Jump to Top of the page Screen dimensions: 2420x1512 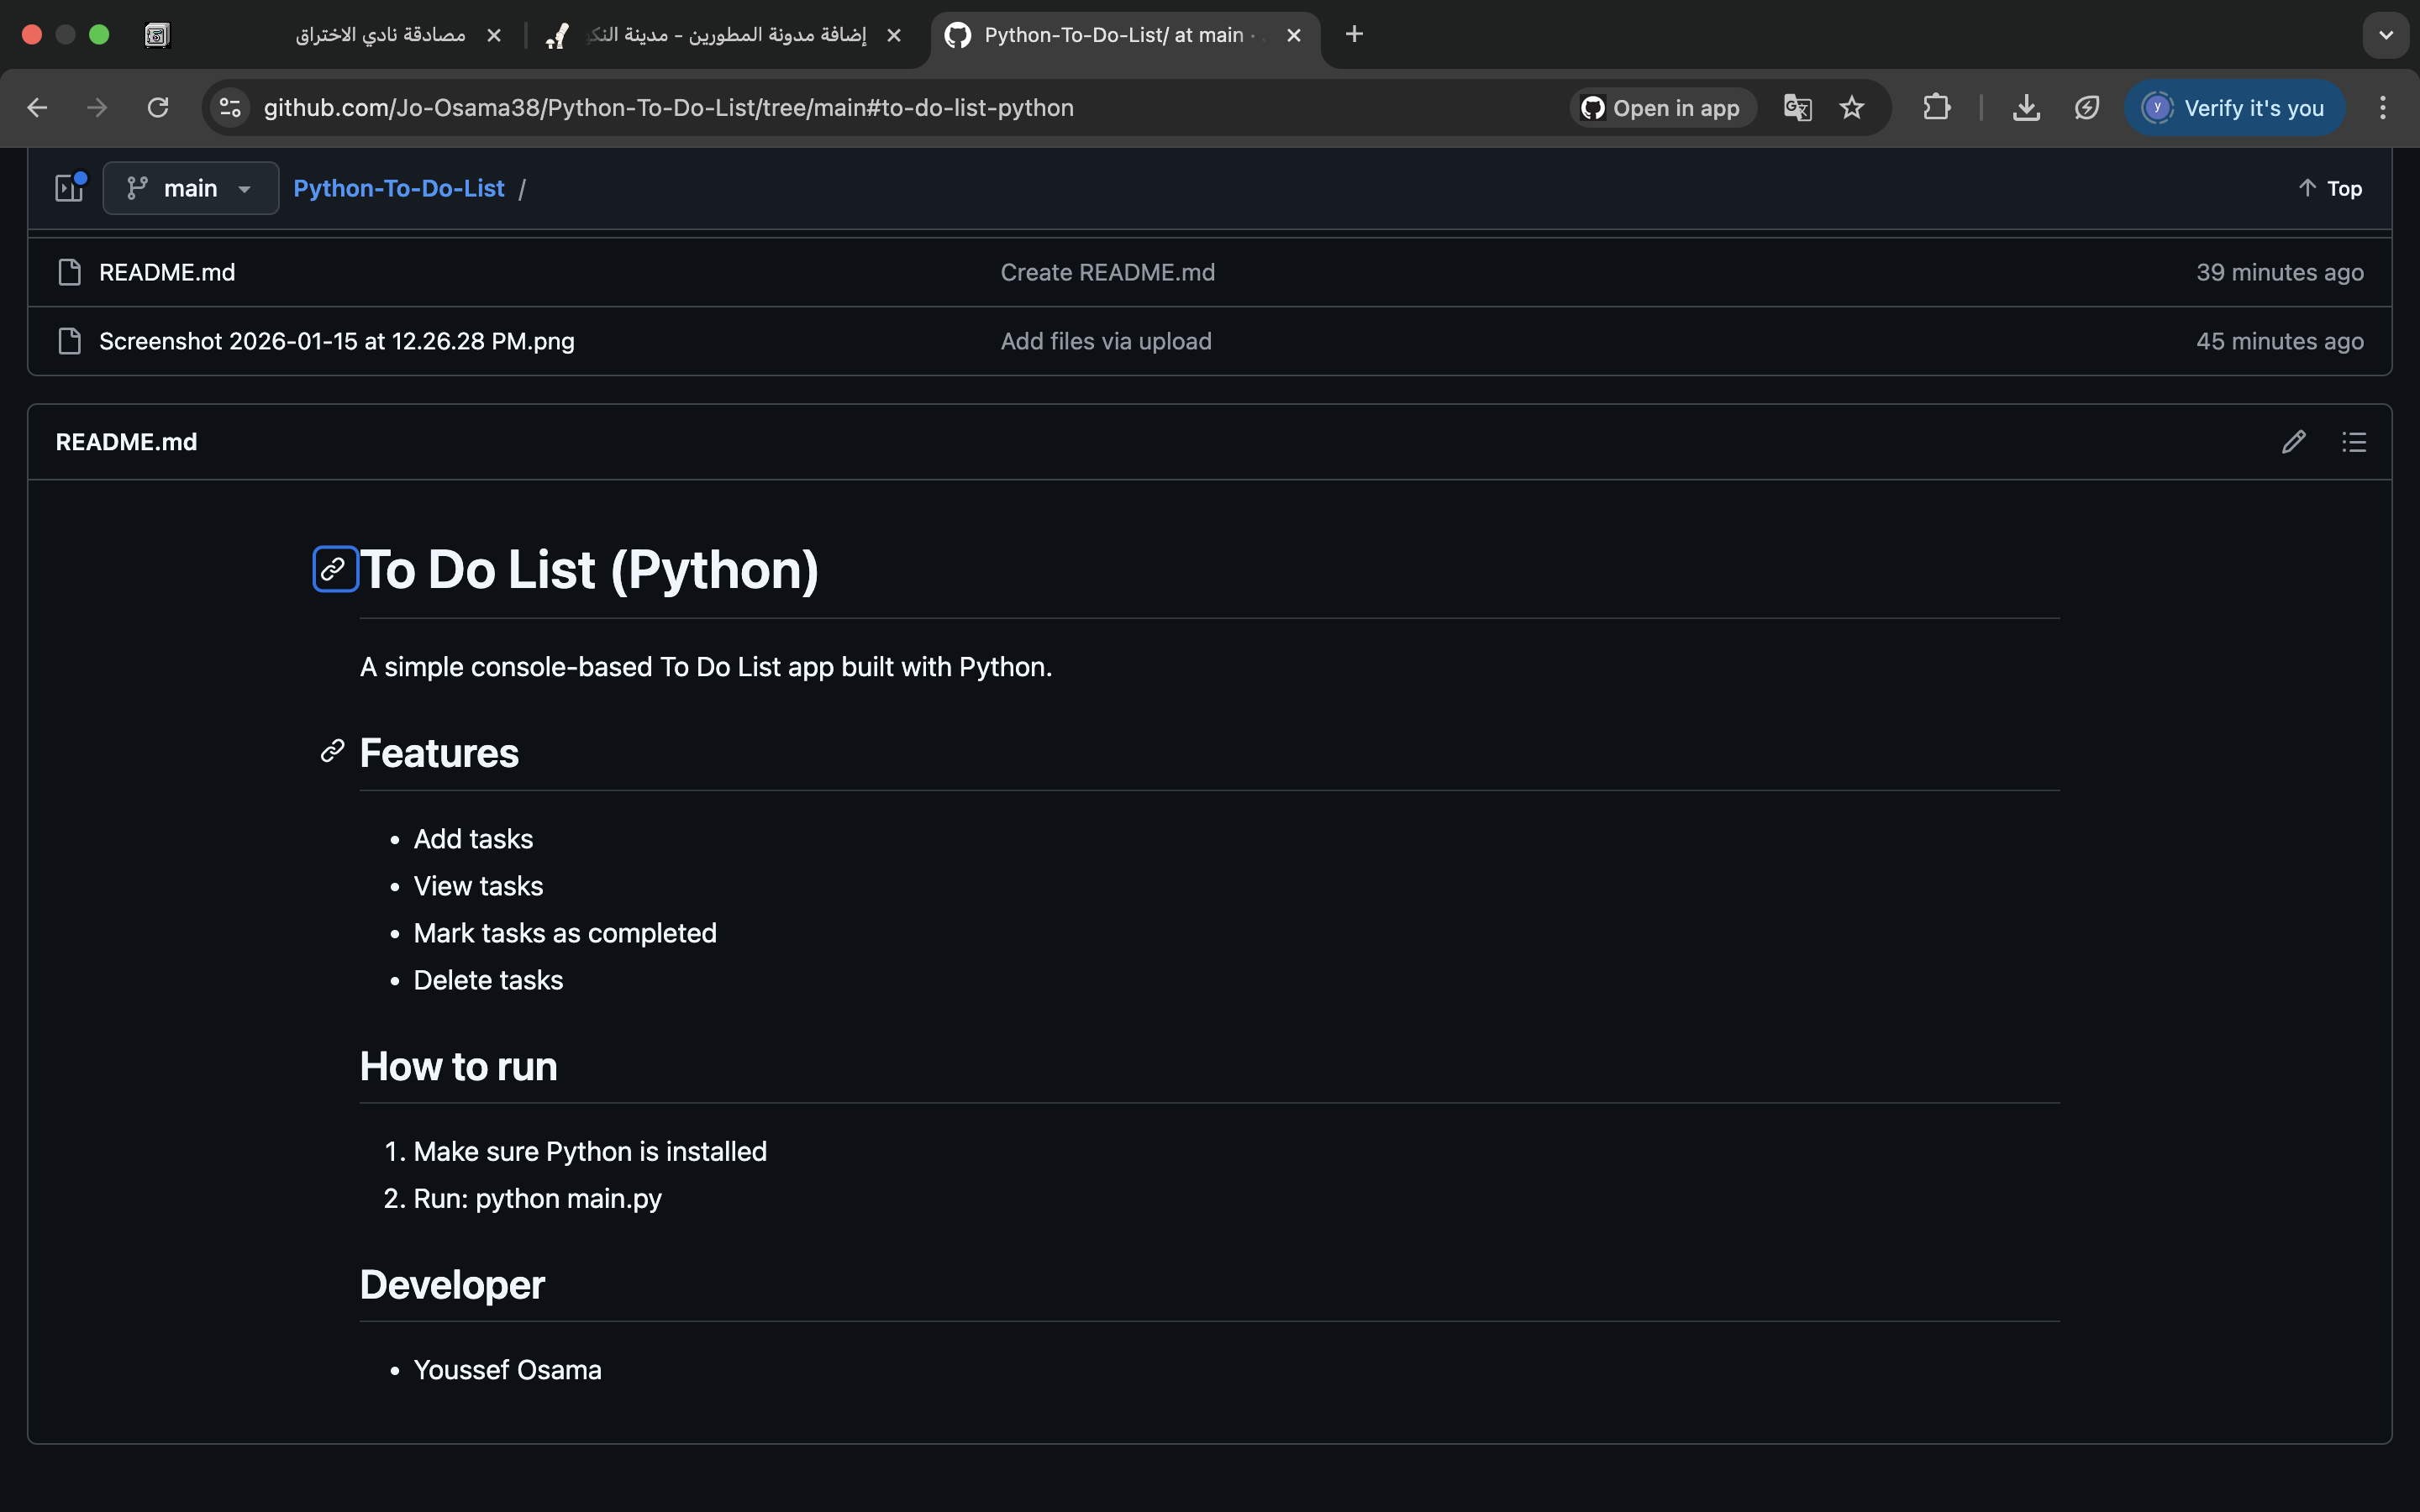[2329, 188]
